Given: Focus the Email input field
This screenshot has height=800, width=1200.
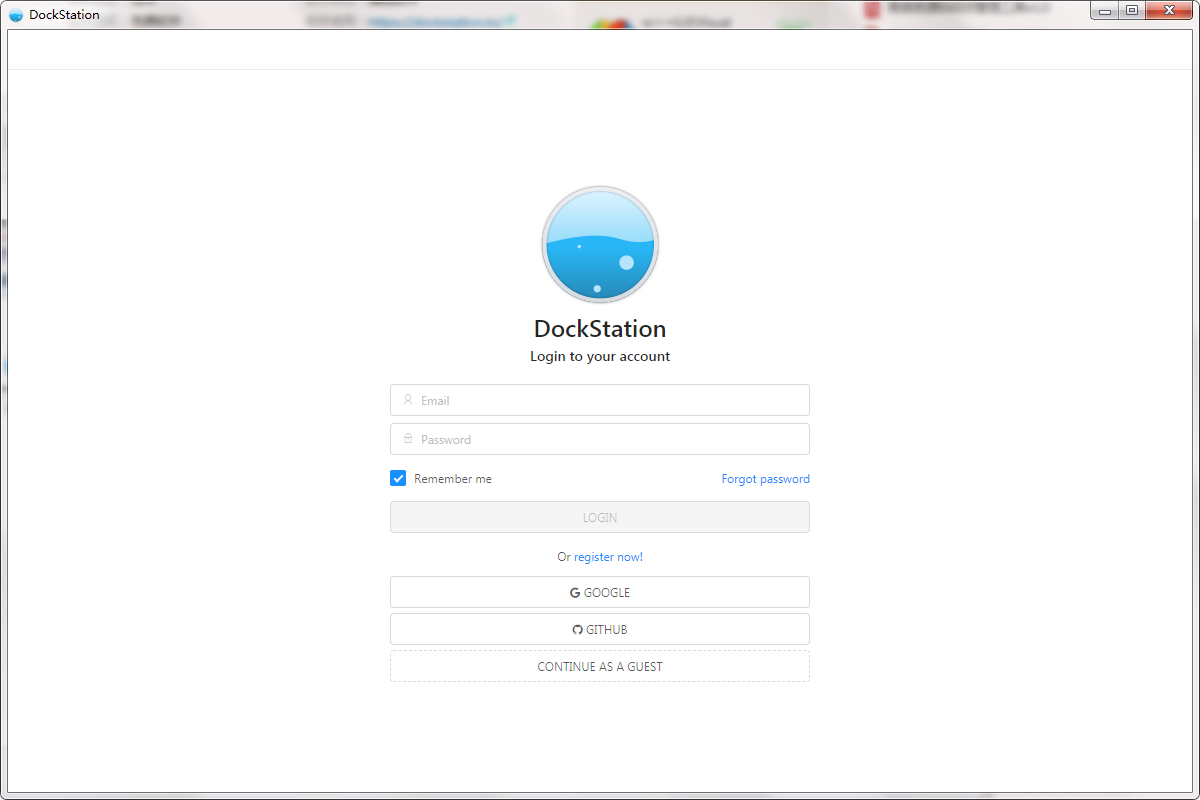Looking at the screenshot, I should [x=610, y=400].
